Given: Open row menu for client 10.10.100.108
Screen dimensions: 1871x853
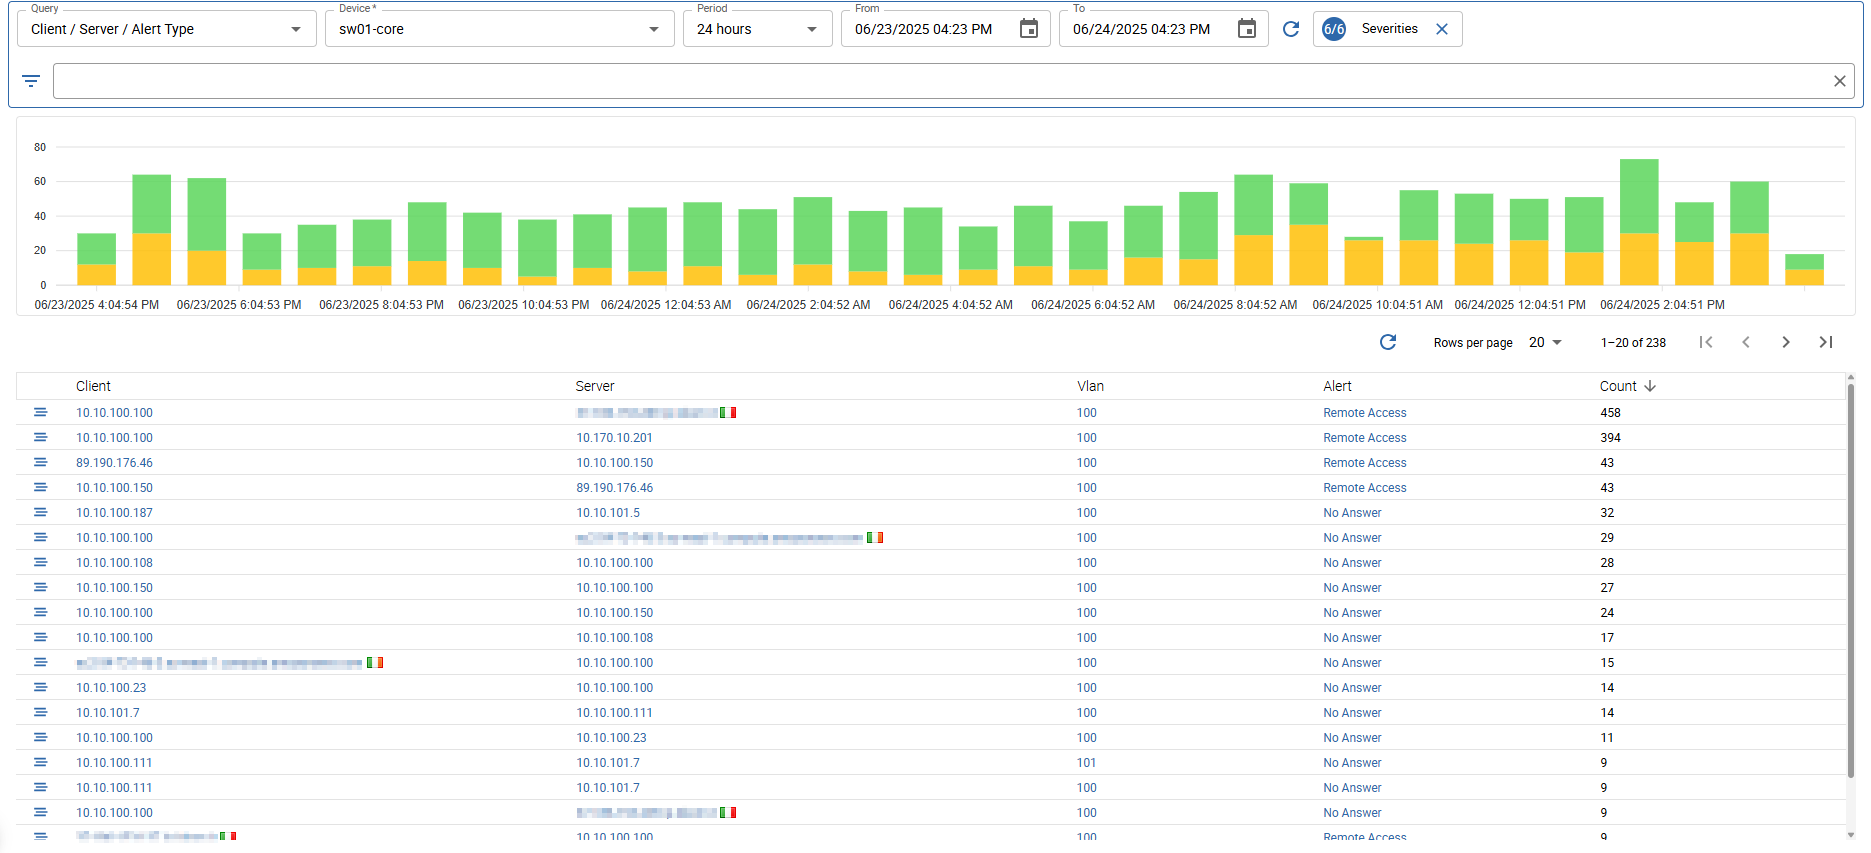Looking at the screenshot, I should coord(40,562).
